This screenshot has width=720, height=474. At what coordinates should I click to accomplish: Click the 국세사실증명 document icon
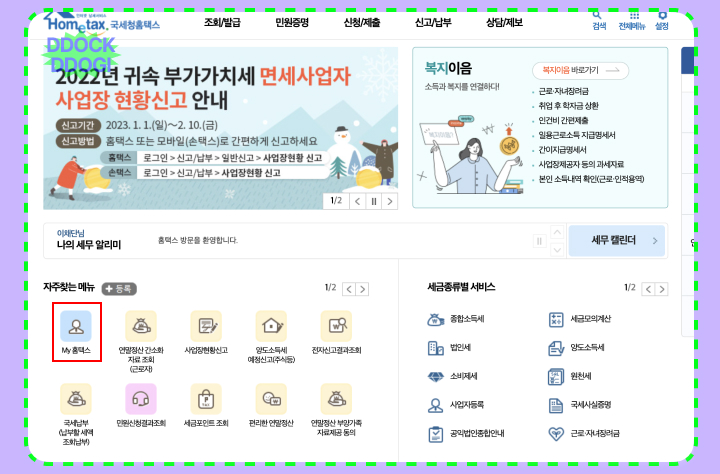coord(556,405)
